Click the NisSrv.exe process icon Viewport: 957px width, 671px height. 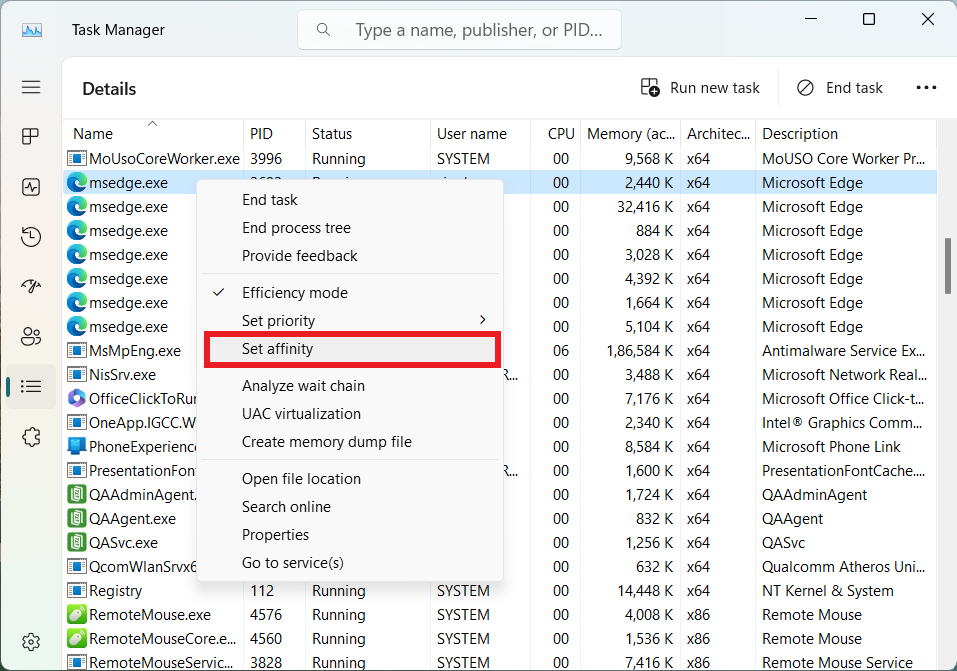(76, 374)
